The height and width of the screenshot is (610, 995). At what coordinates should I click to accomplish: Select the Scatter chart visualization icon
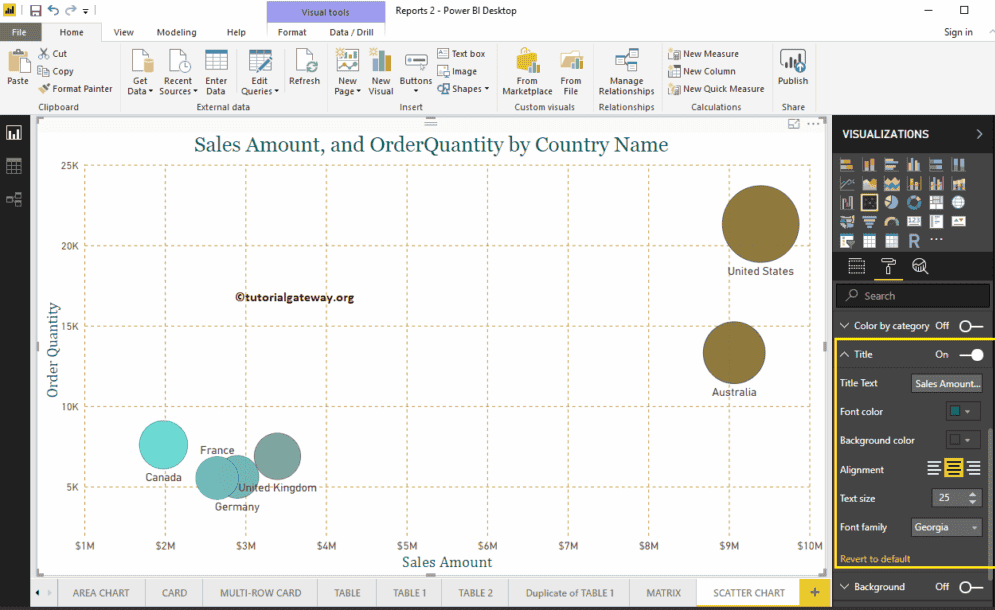(869, 202)
